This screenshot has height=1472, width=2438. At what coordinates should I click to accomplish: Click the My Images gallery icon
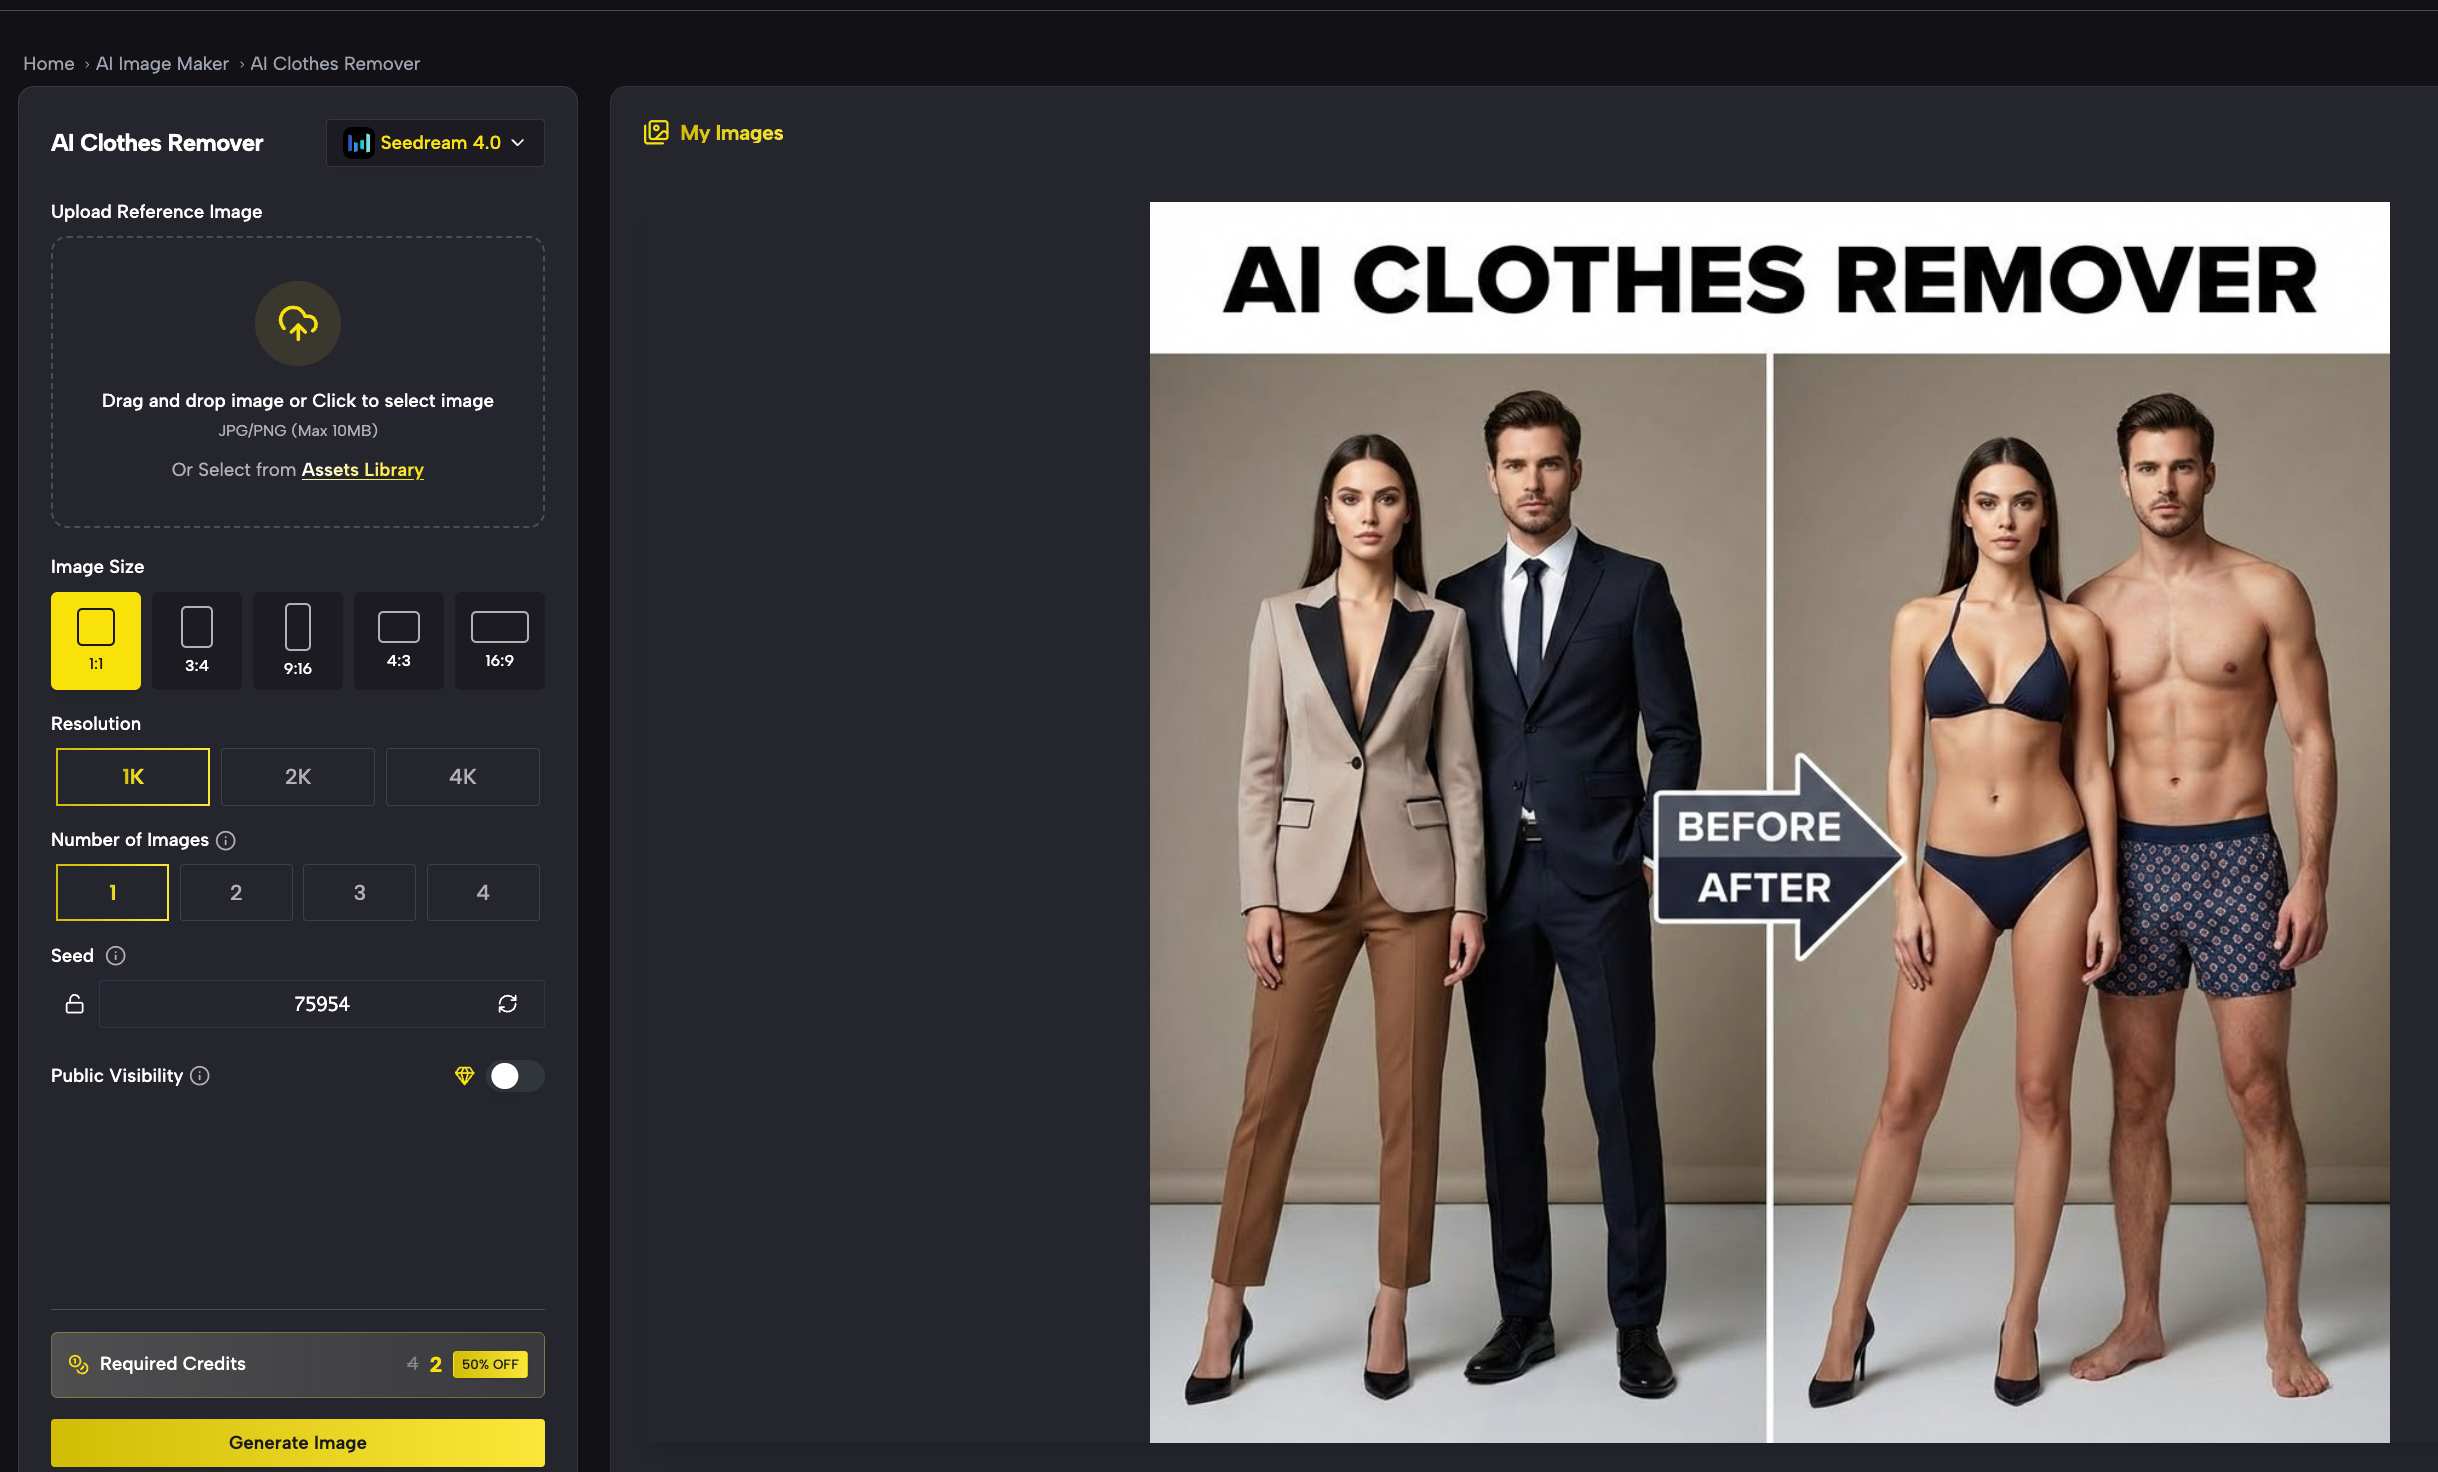(655, 131)
